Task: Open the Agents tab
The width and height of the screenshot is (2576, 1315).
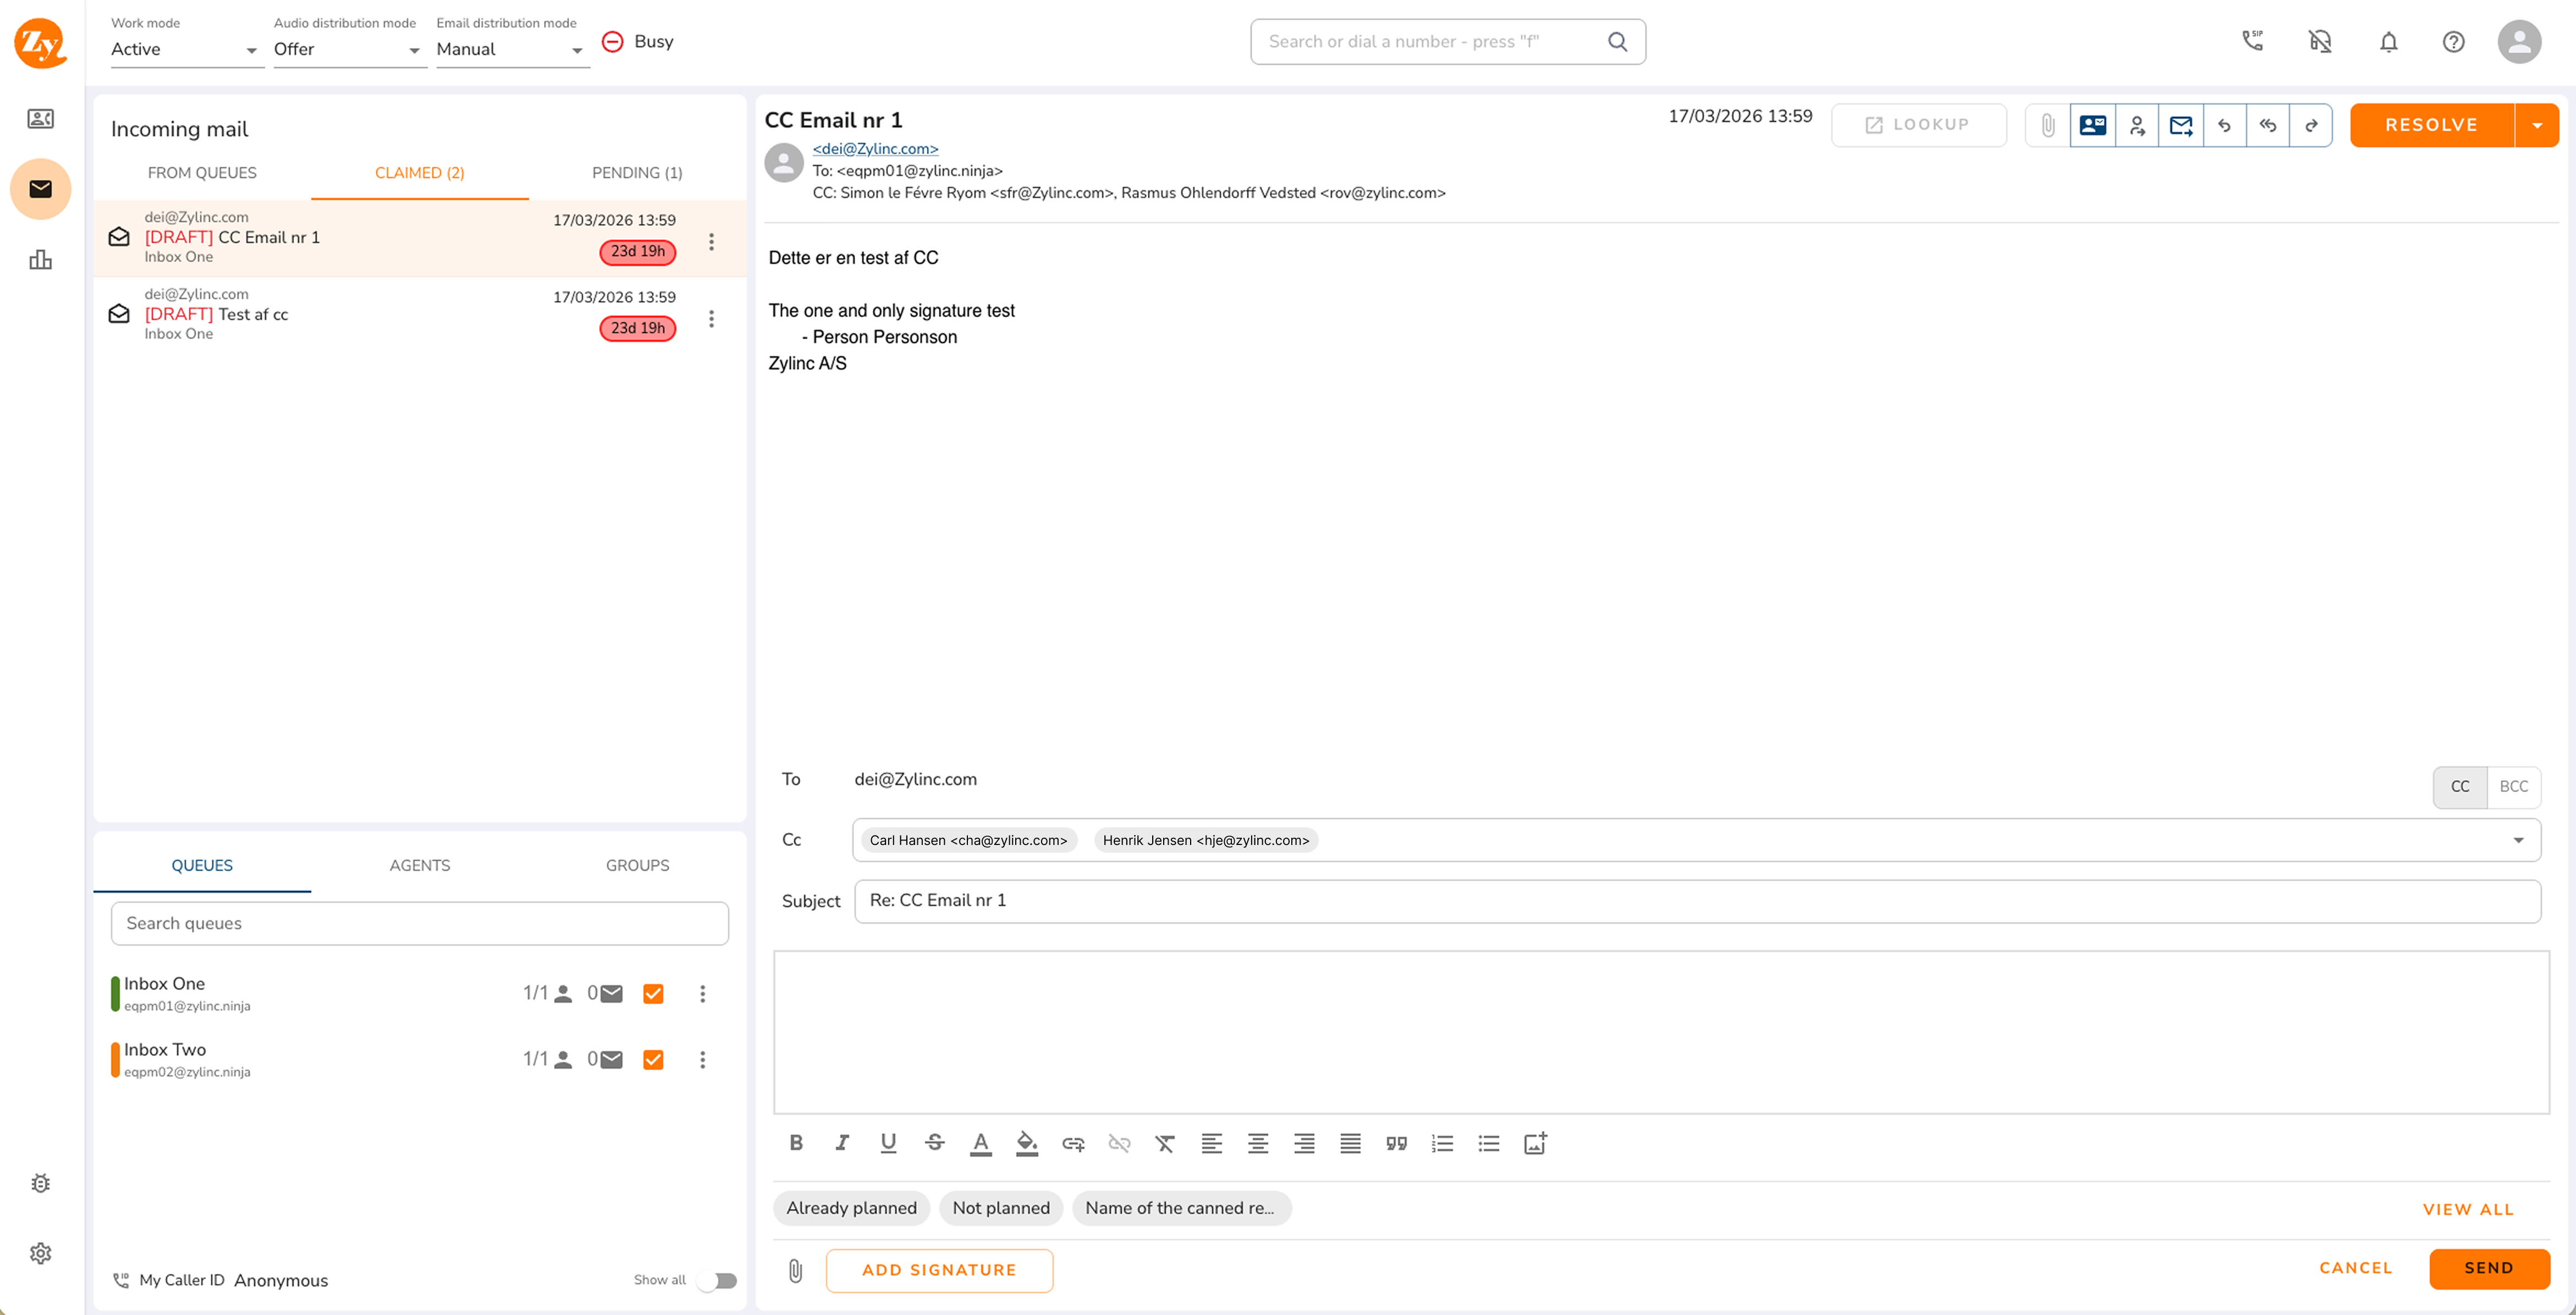Action: click(x=419, y=865)
